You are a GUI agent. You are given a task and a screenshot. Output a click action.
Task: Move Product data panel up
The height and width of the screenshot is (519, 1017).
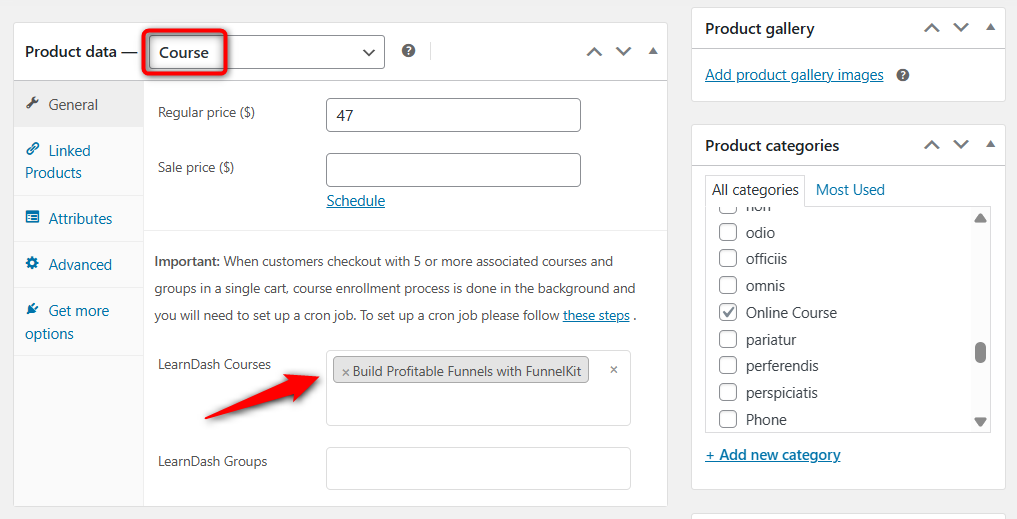(x=594, y=51)
